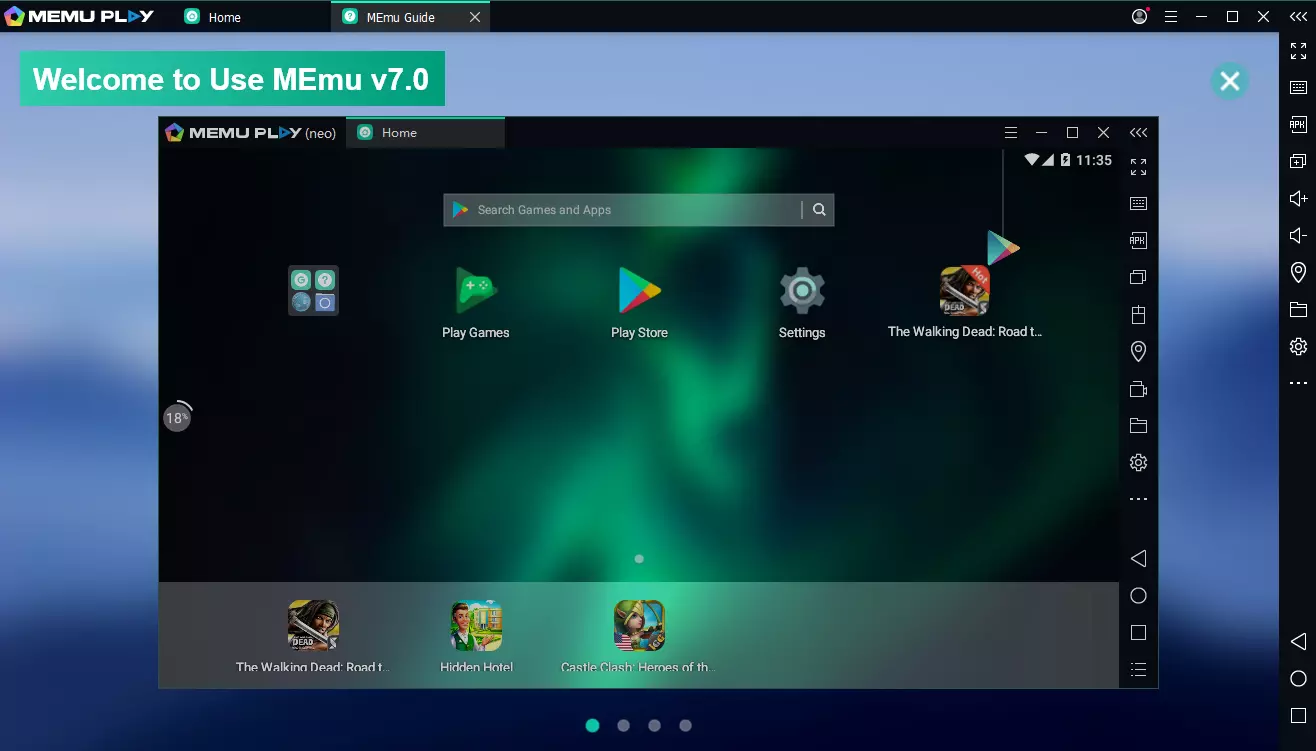Open the Play Games app

[x=476, y=303]
